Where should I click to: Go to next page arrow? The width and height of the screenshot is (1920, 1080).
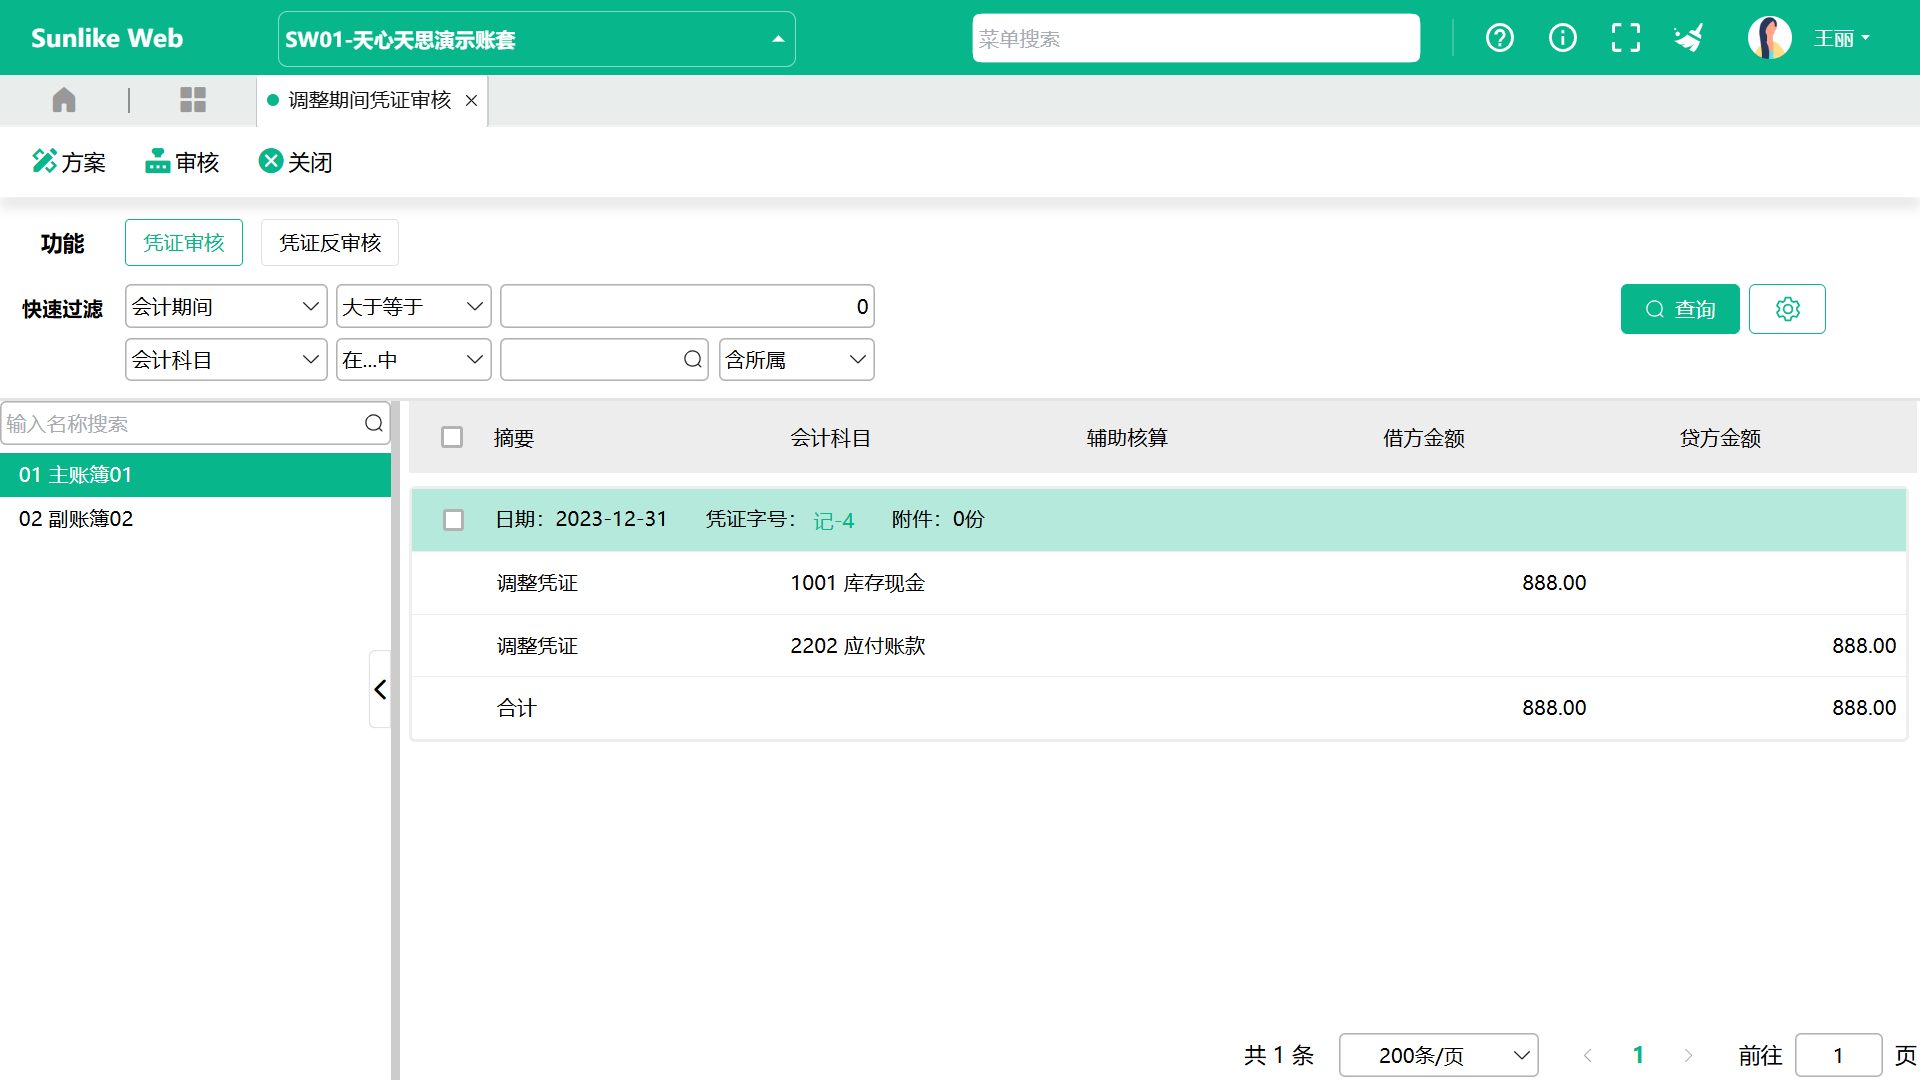(x=1688, y=1055)
